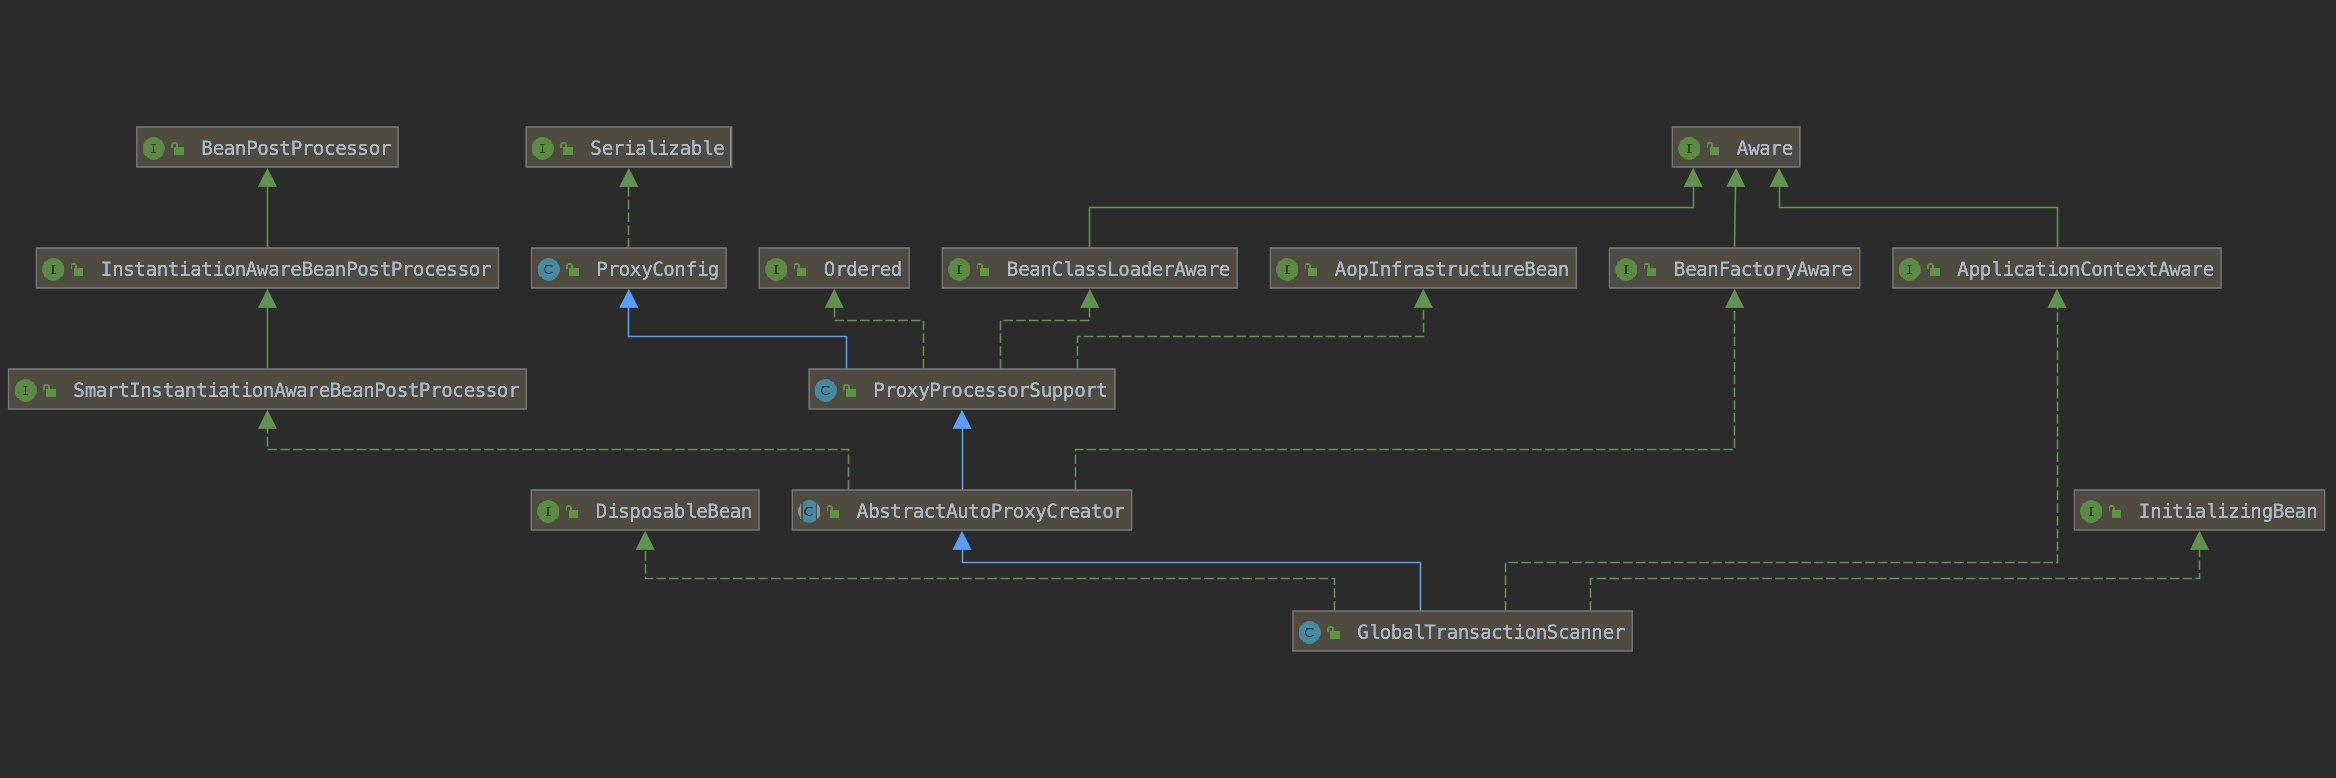Select the AopInfrastructureBean interface node

coord(1423,269)
